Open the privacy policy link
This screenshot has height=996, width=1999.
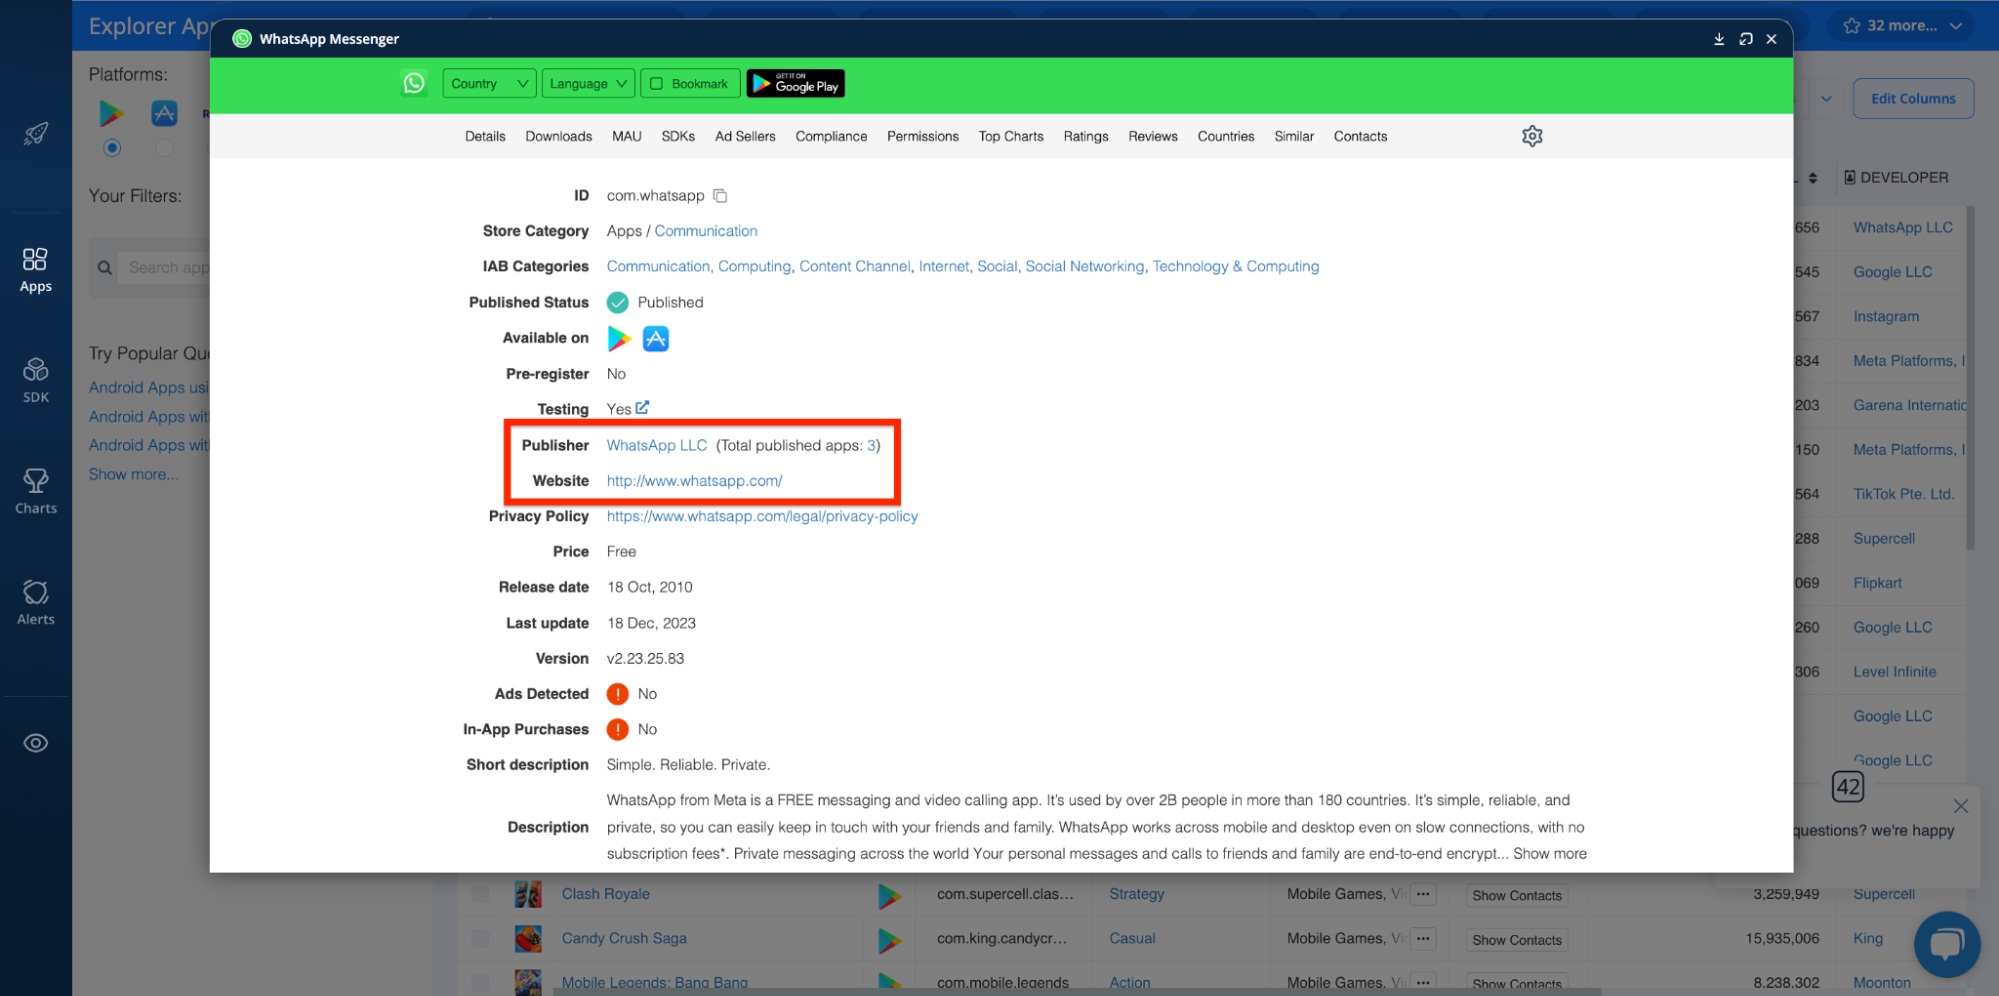coord(762,516)
